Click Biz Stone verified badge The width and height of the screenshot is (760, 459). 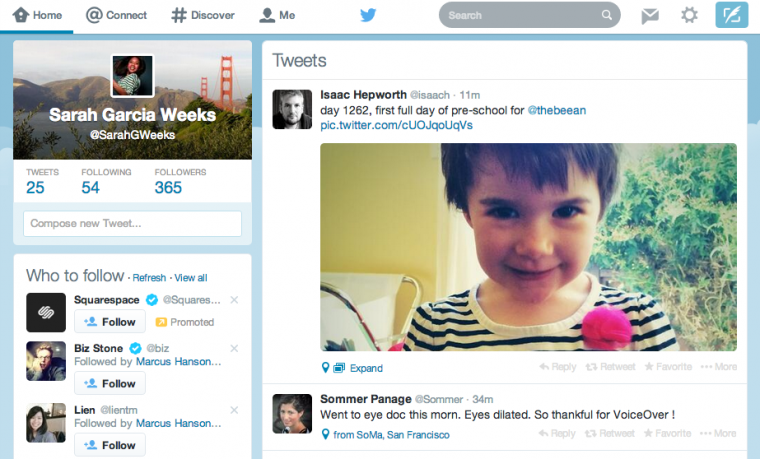(x=135, y=348)
